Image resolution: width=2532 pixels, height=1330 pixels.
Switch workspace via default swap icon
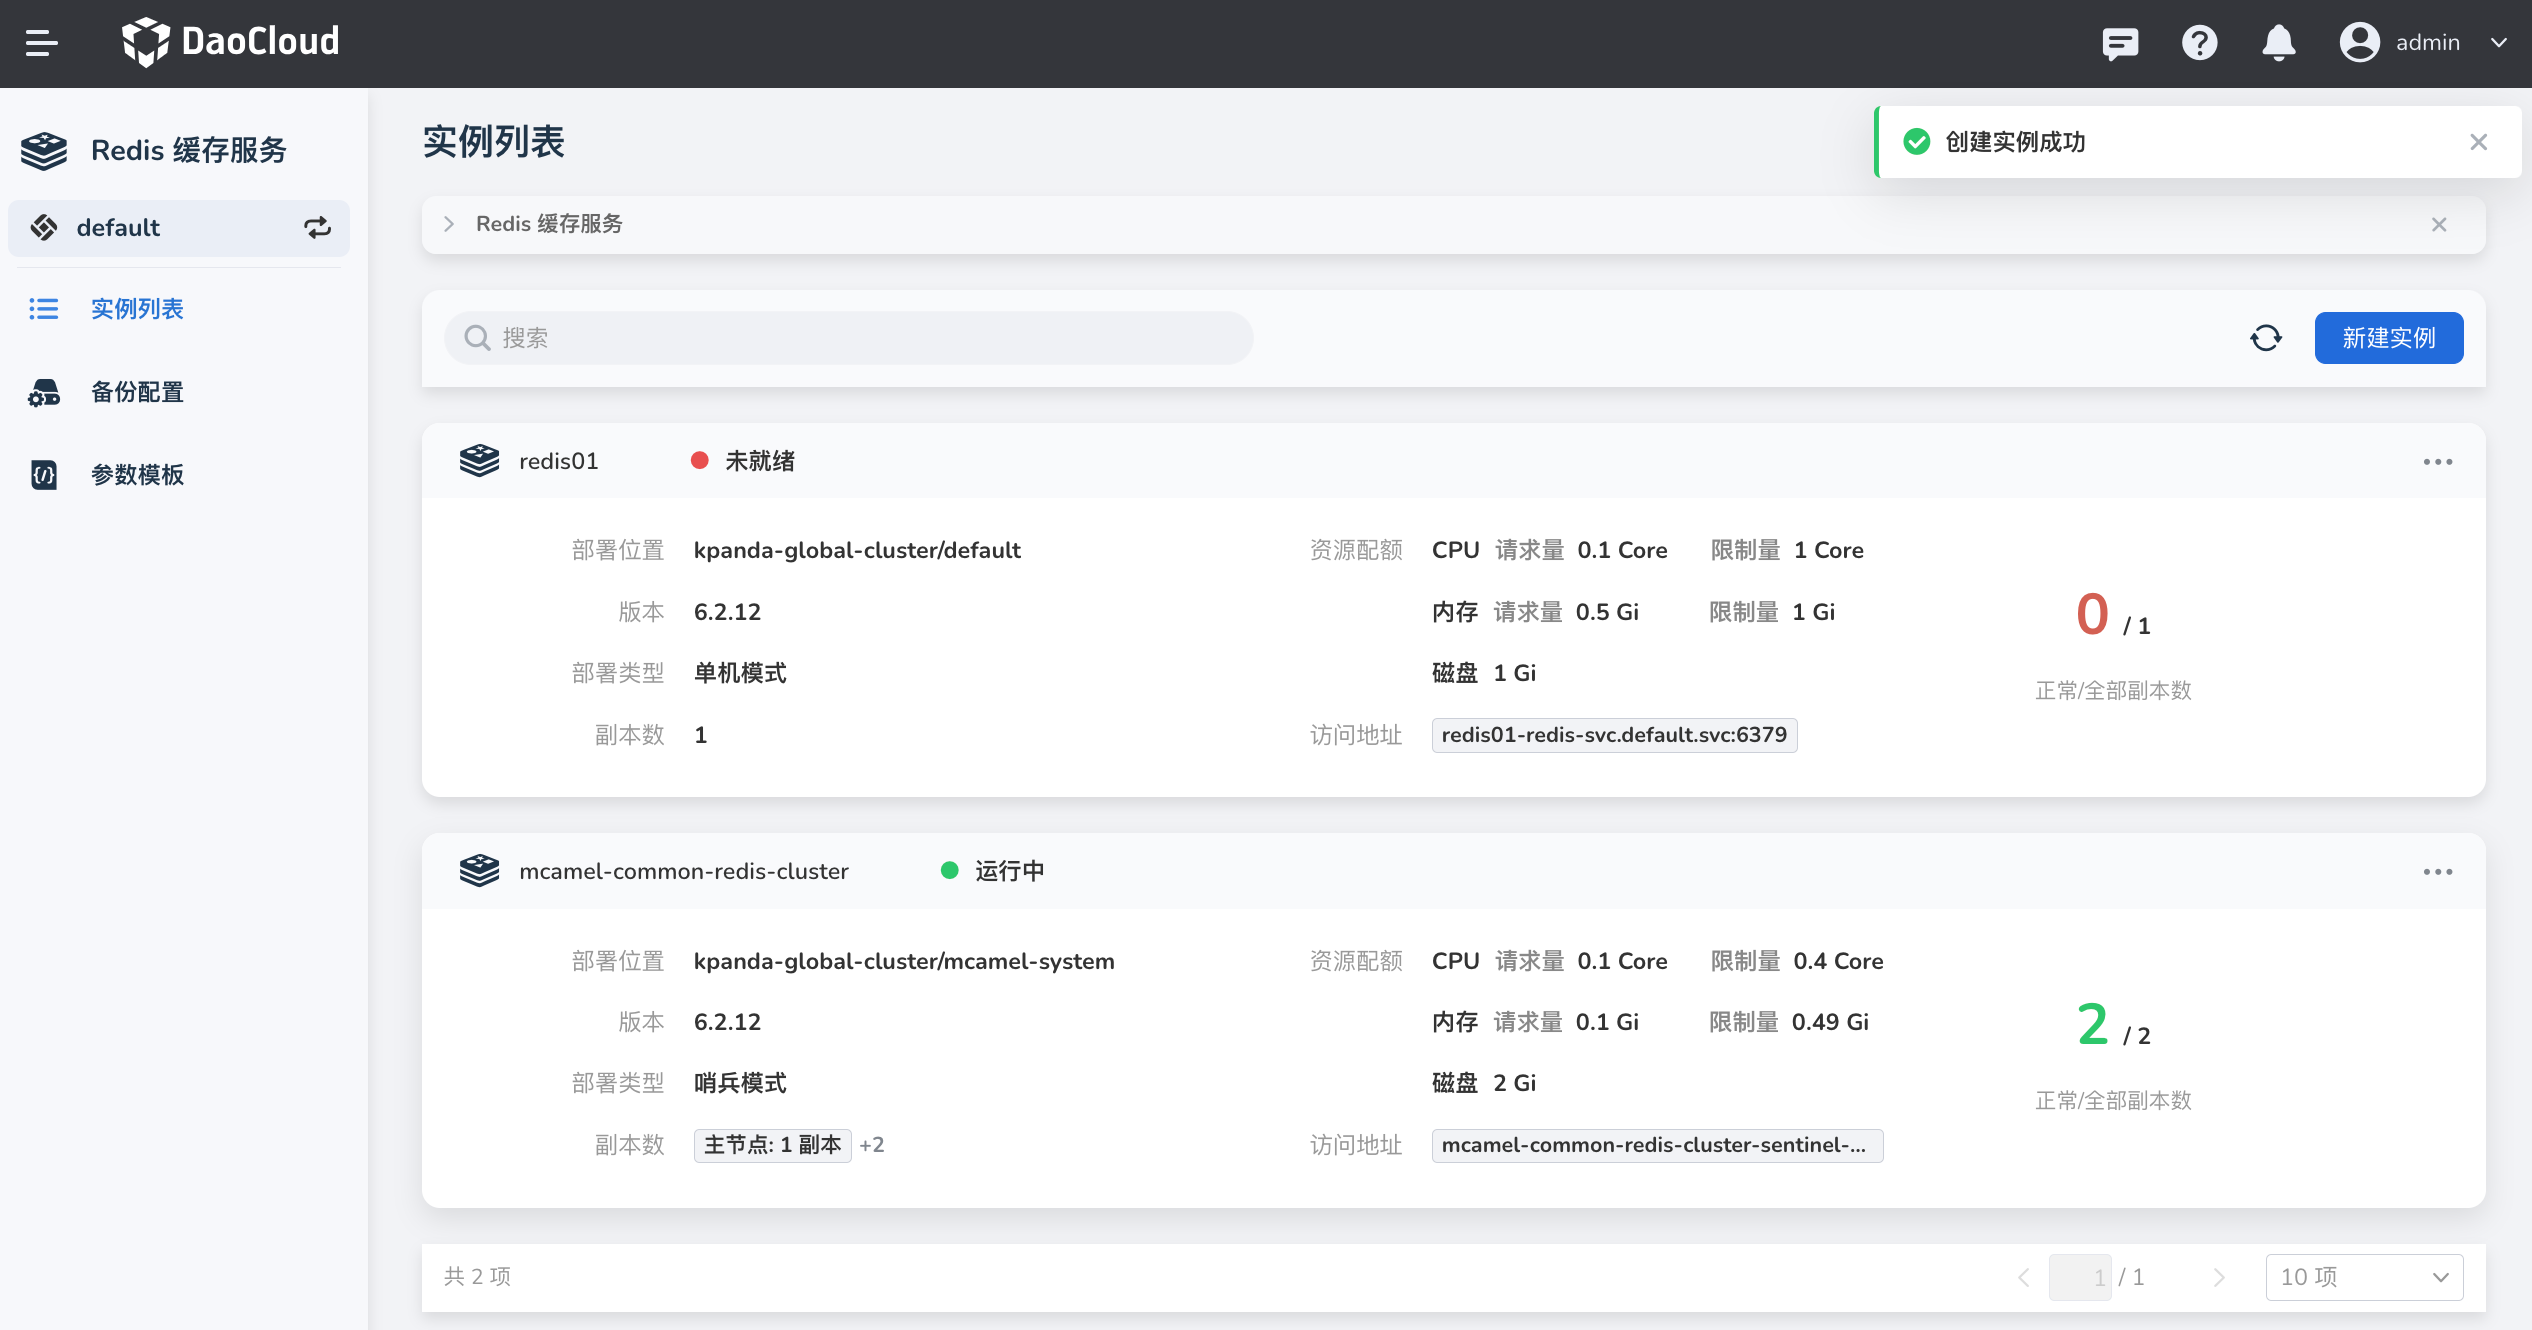(x=317, y=228)
